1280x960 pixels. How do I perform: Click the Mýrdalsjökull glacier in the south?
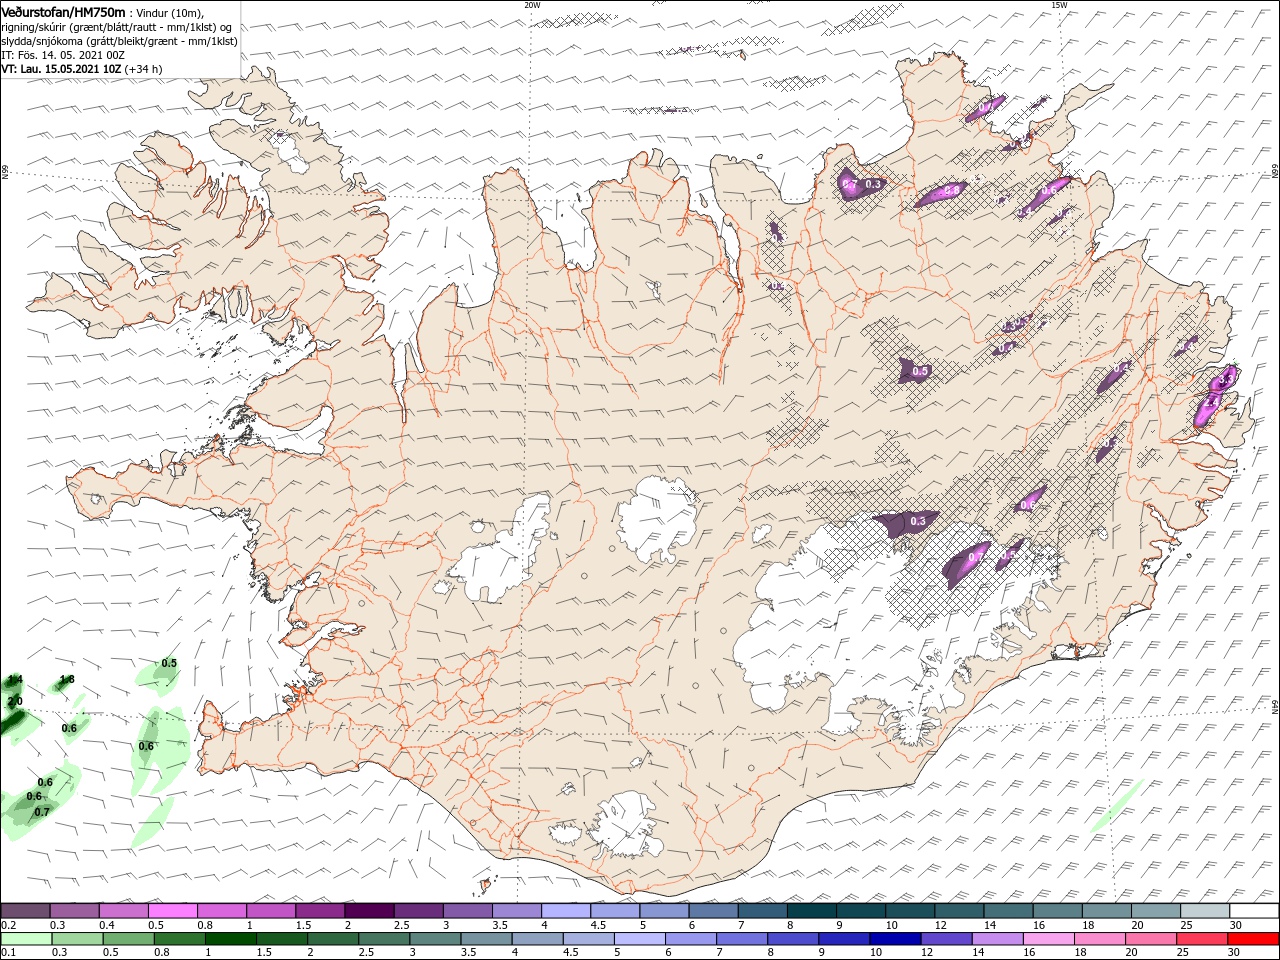pyautogui.click(x=627, y=825)
